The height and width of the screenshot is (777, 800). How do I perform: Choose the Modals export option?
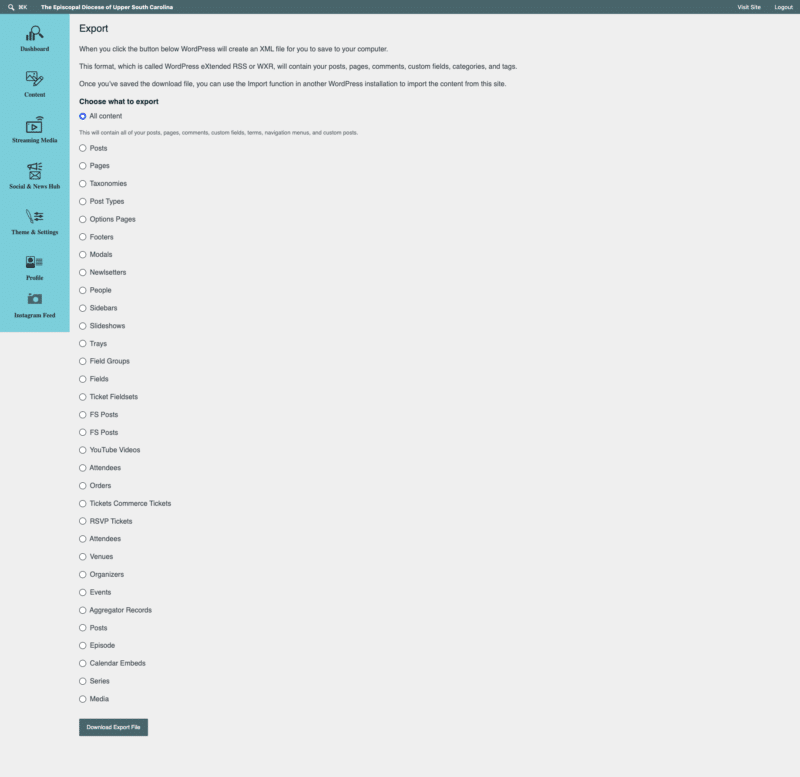point(83,255)
